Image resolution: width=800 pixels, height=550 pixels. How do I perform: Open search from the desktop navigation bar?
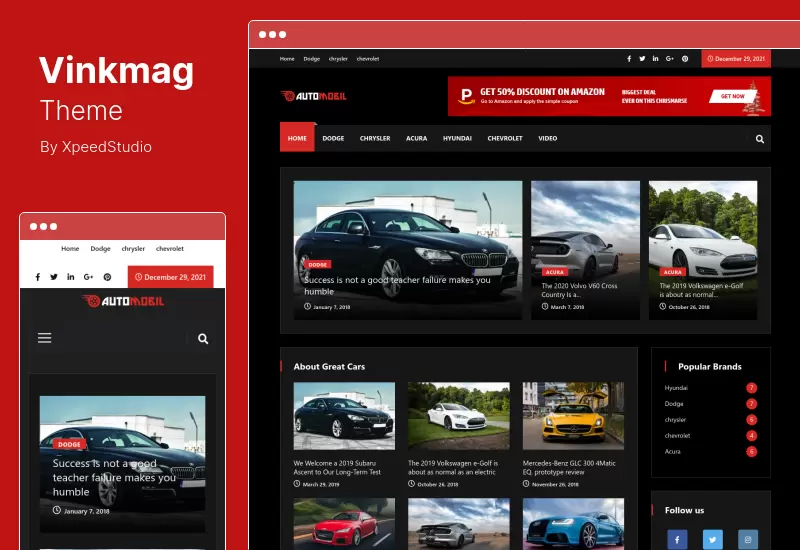760,139
